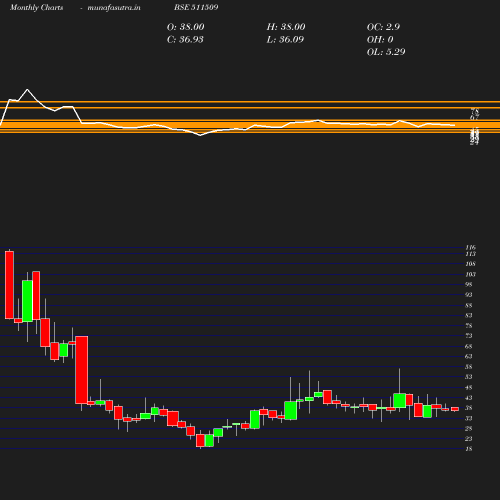Click the close value "C: 36.93"
This screenshot has width=500, height=500.
[x=185, y=39]
